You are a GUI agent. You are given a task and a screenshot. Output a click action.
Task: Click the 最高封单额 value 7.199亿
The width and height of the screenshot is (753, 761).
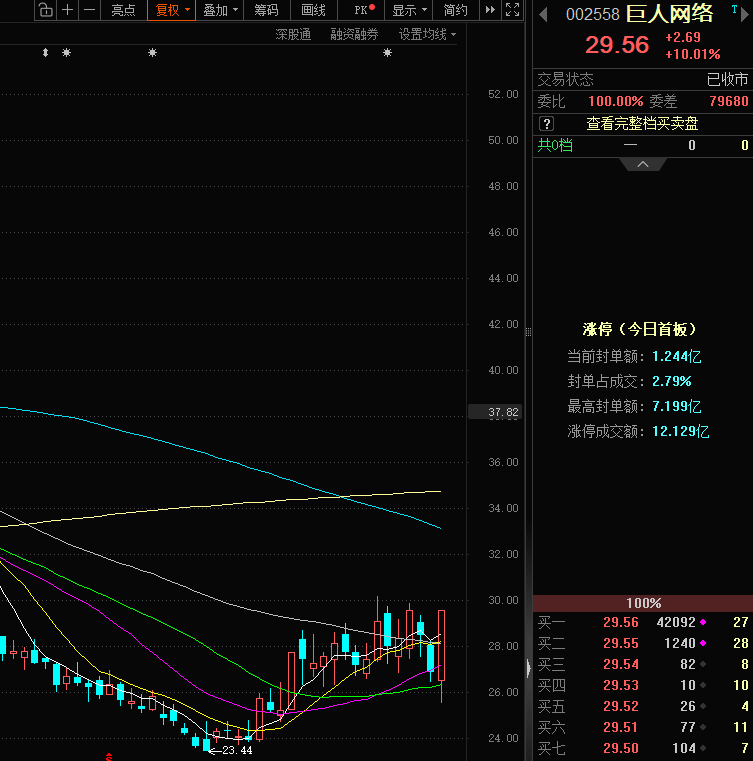click(676, 406)
